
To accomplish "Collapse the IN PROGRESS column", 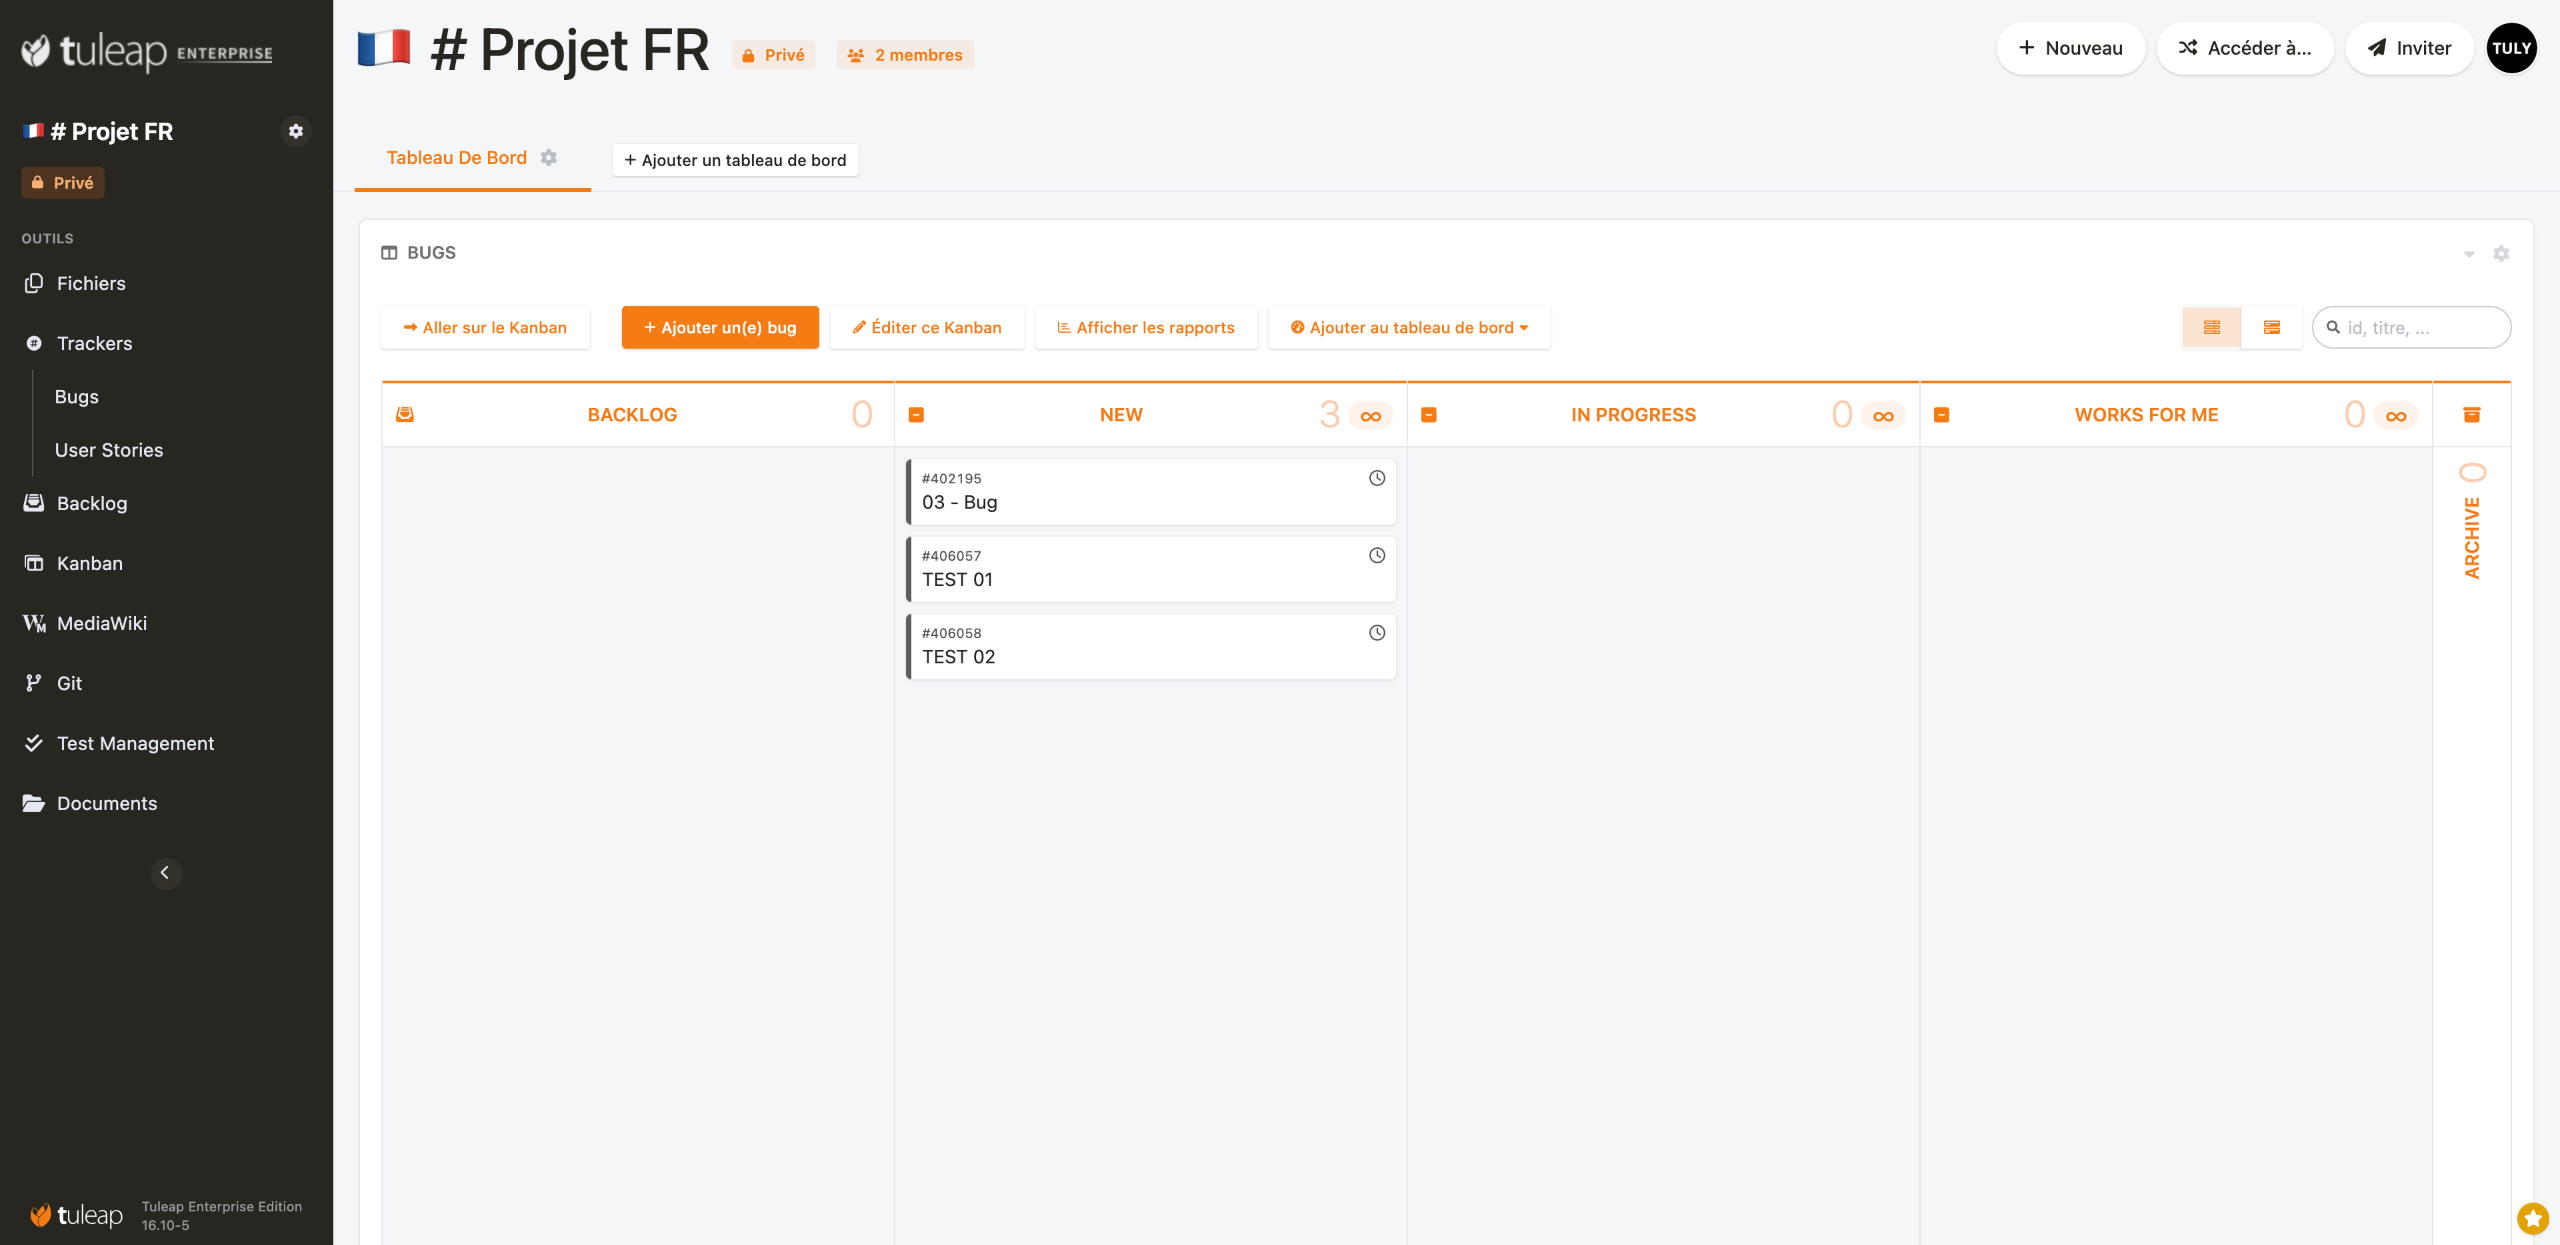I will click(1428, 415).
